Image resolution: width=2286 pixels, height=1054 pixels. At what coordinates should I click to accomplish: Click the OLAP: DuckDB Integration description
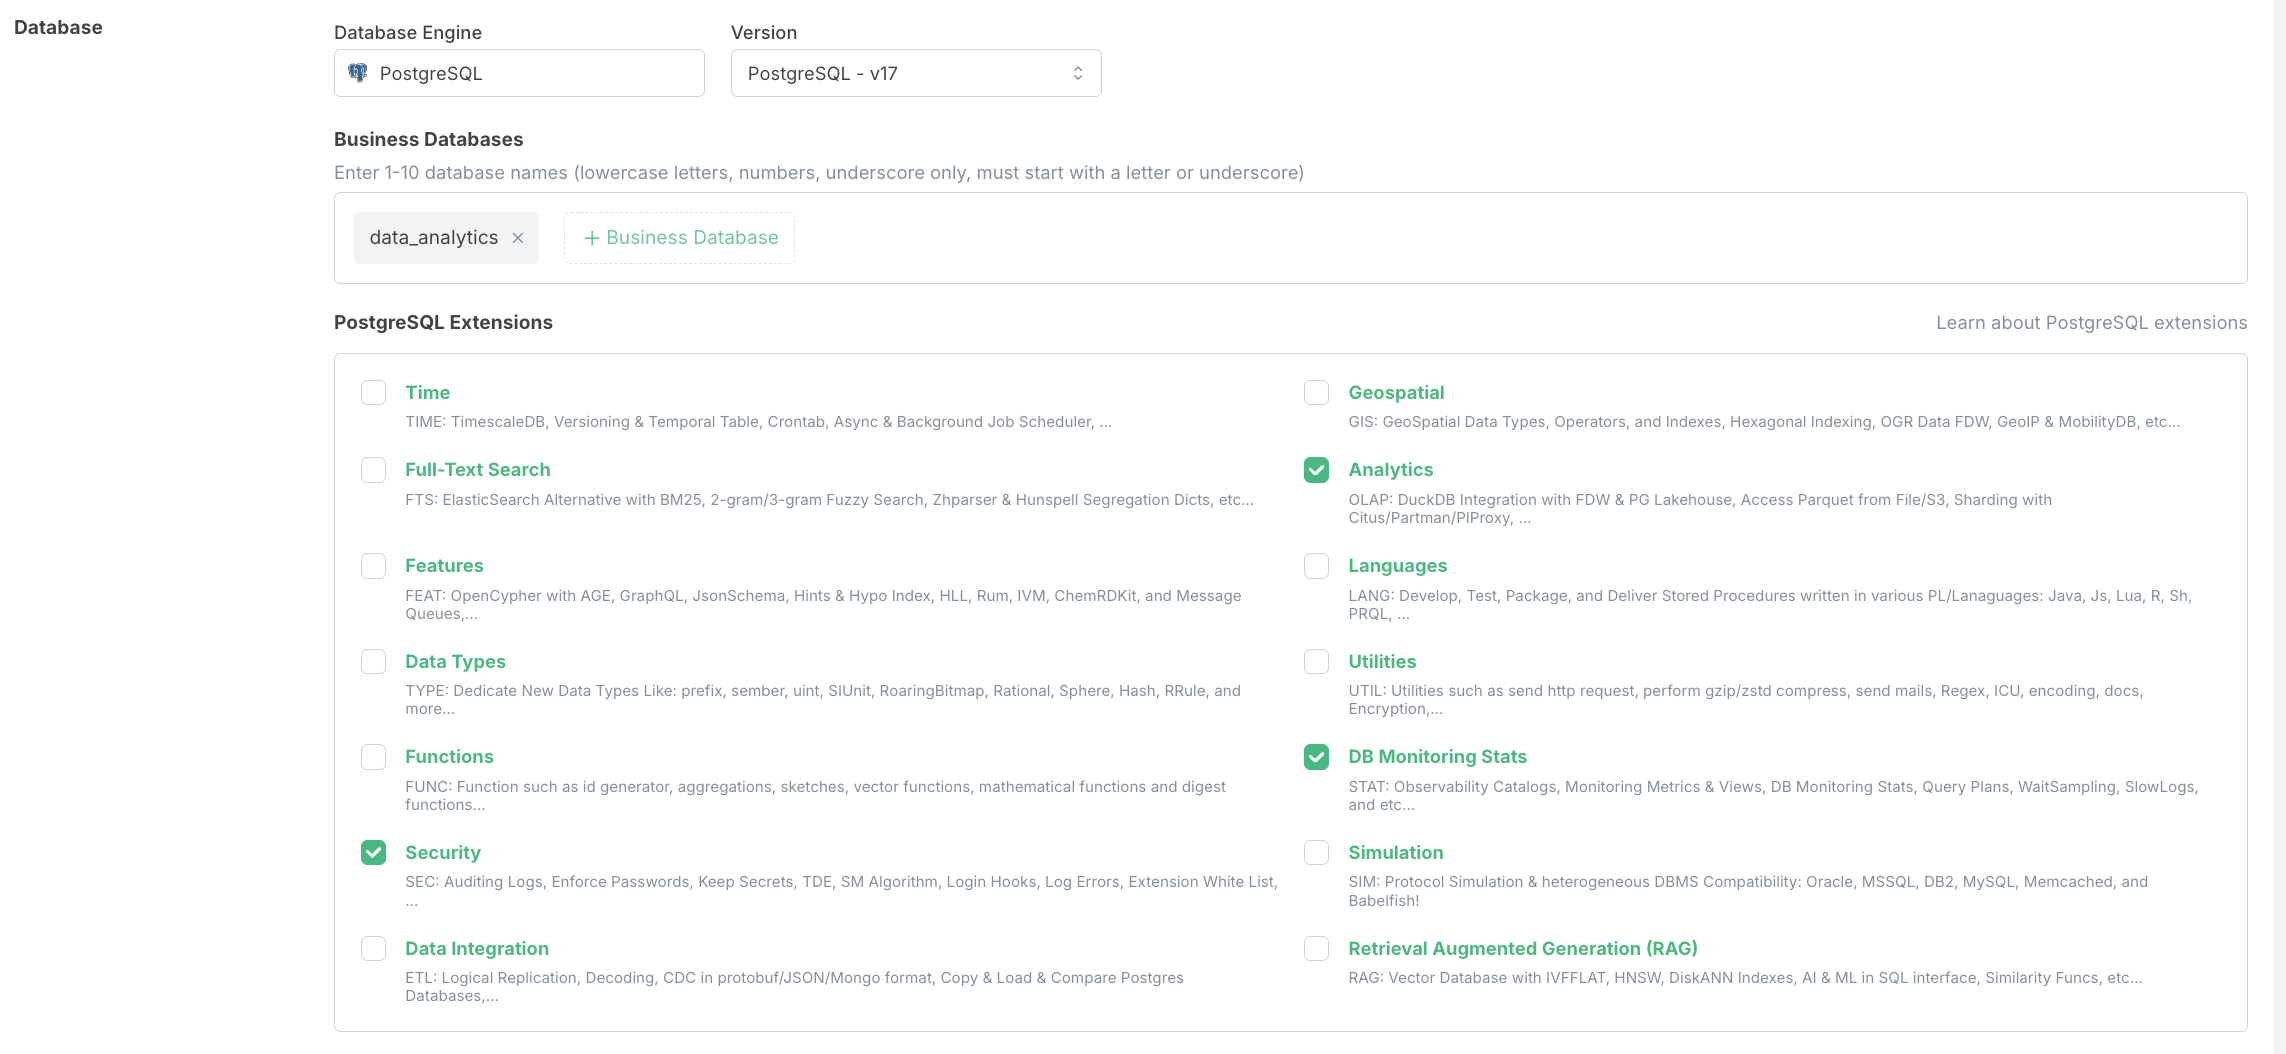click(1700, 509)
